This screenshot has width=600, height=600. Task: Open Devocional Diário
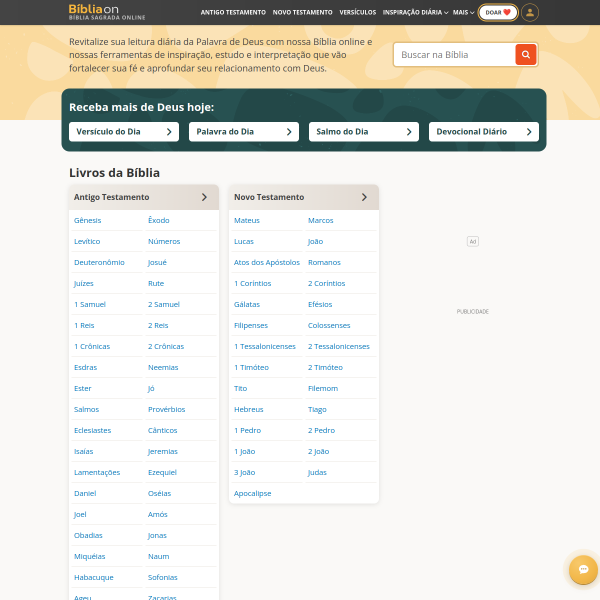coord(484,132)
